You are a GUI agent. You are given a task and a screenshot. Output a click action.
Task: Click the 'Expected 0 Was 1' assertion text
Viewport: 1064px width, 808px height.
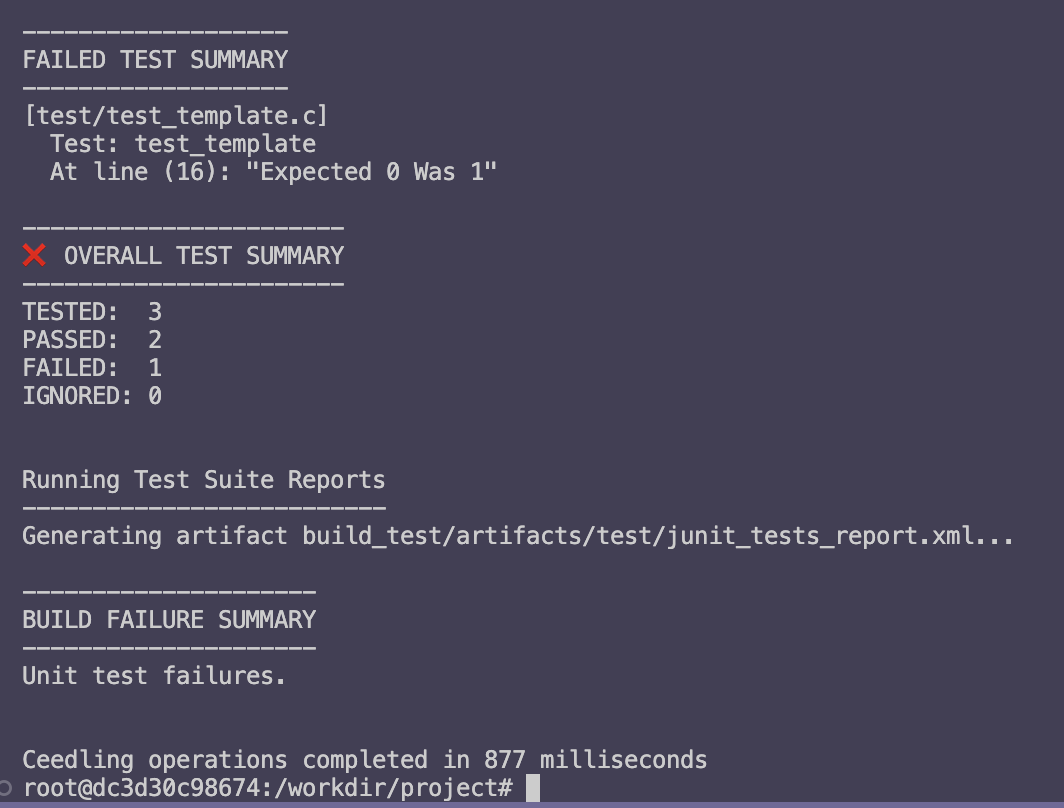[371, 172]
